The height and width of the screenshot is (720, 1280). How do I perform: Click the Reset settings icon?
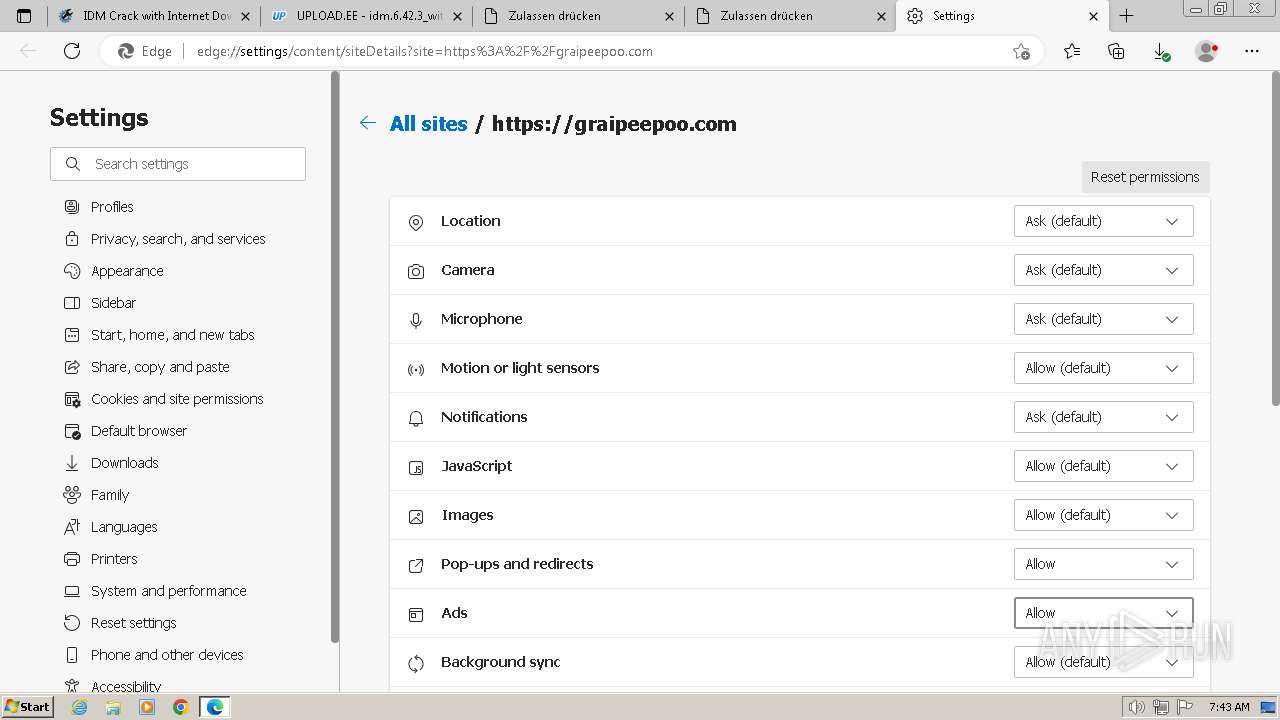[x=72, y=623]
